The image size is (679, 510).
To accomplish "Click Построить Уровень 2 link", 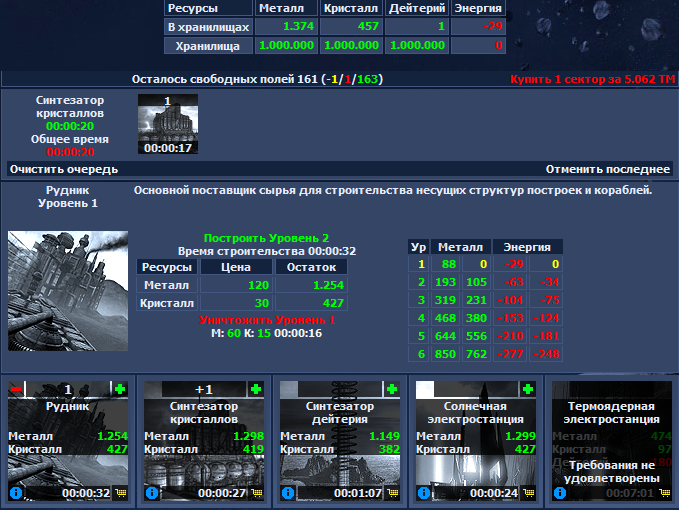I will 266,238.
